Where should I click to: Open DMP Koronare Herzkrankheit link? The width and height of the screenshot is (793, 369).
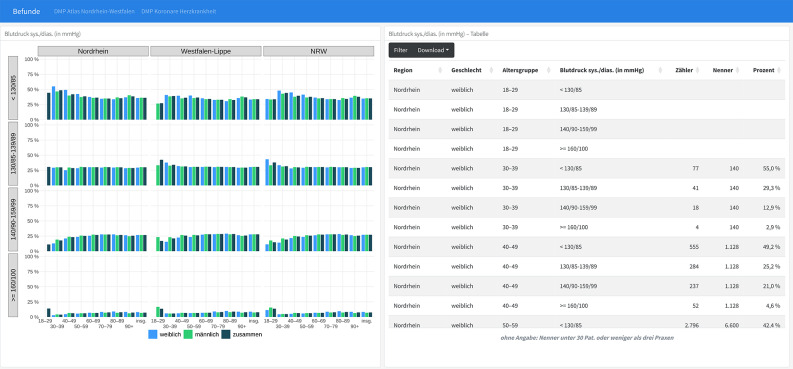(x=179, y=11)
